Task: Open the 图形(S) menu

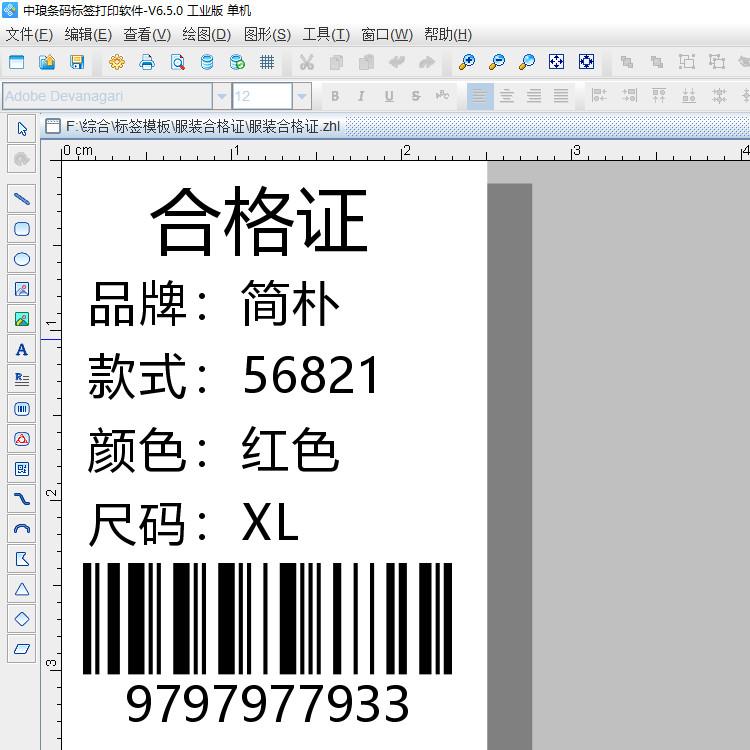Action: point(267,34)
